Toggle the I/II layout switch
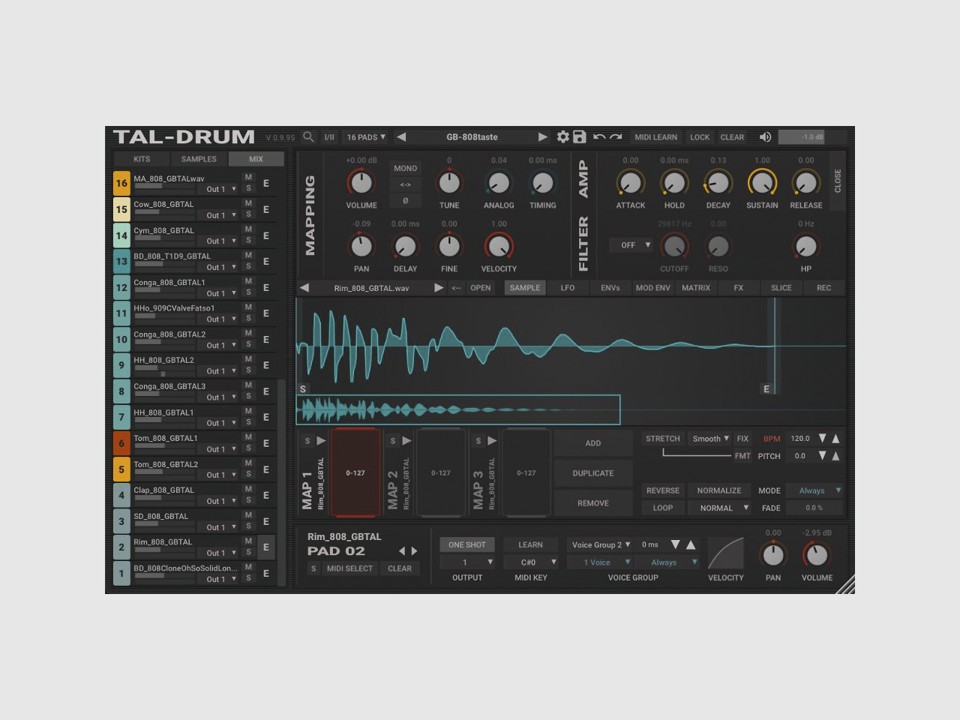The width and height of the screenshot is (960, 720). [x=329, y=137]
